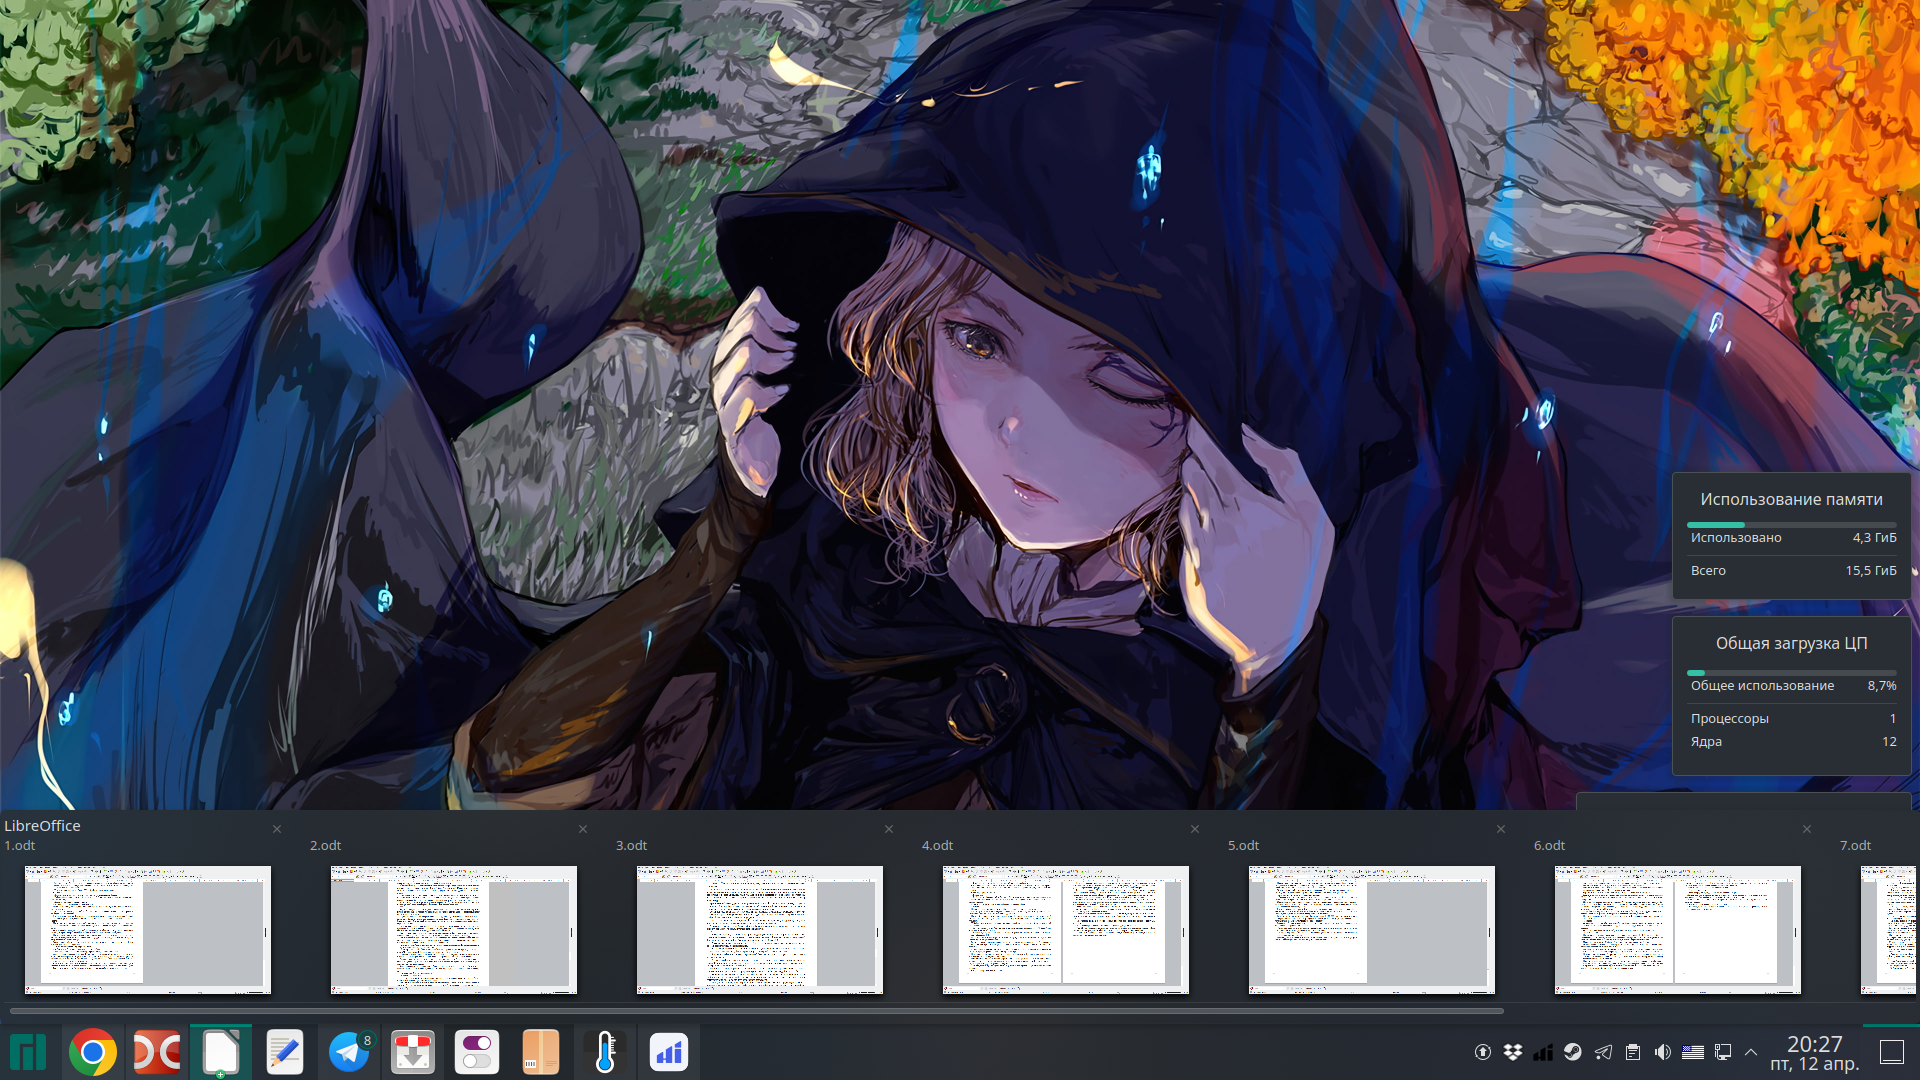Open the thermometer temperature monitor app
Screen dimensions: 1920x1080
coord(604,1052)
